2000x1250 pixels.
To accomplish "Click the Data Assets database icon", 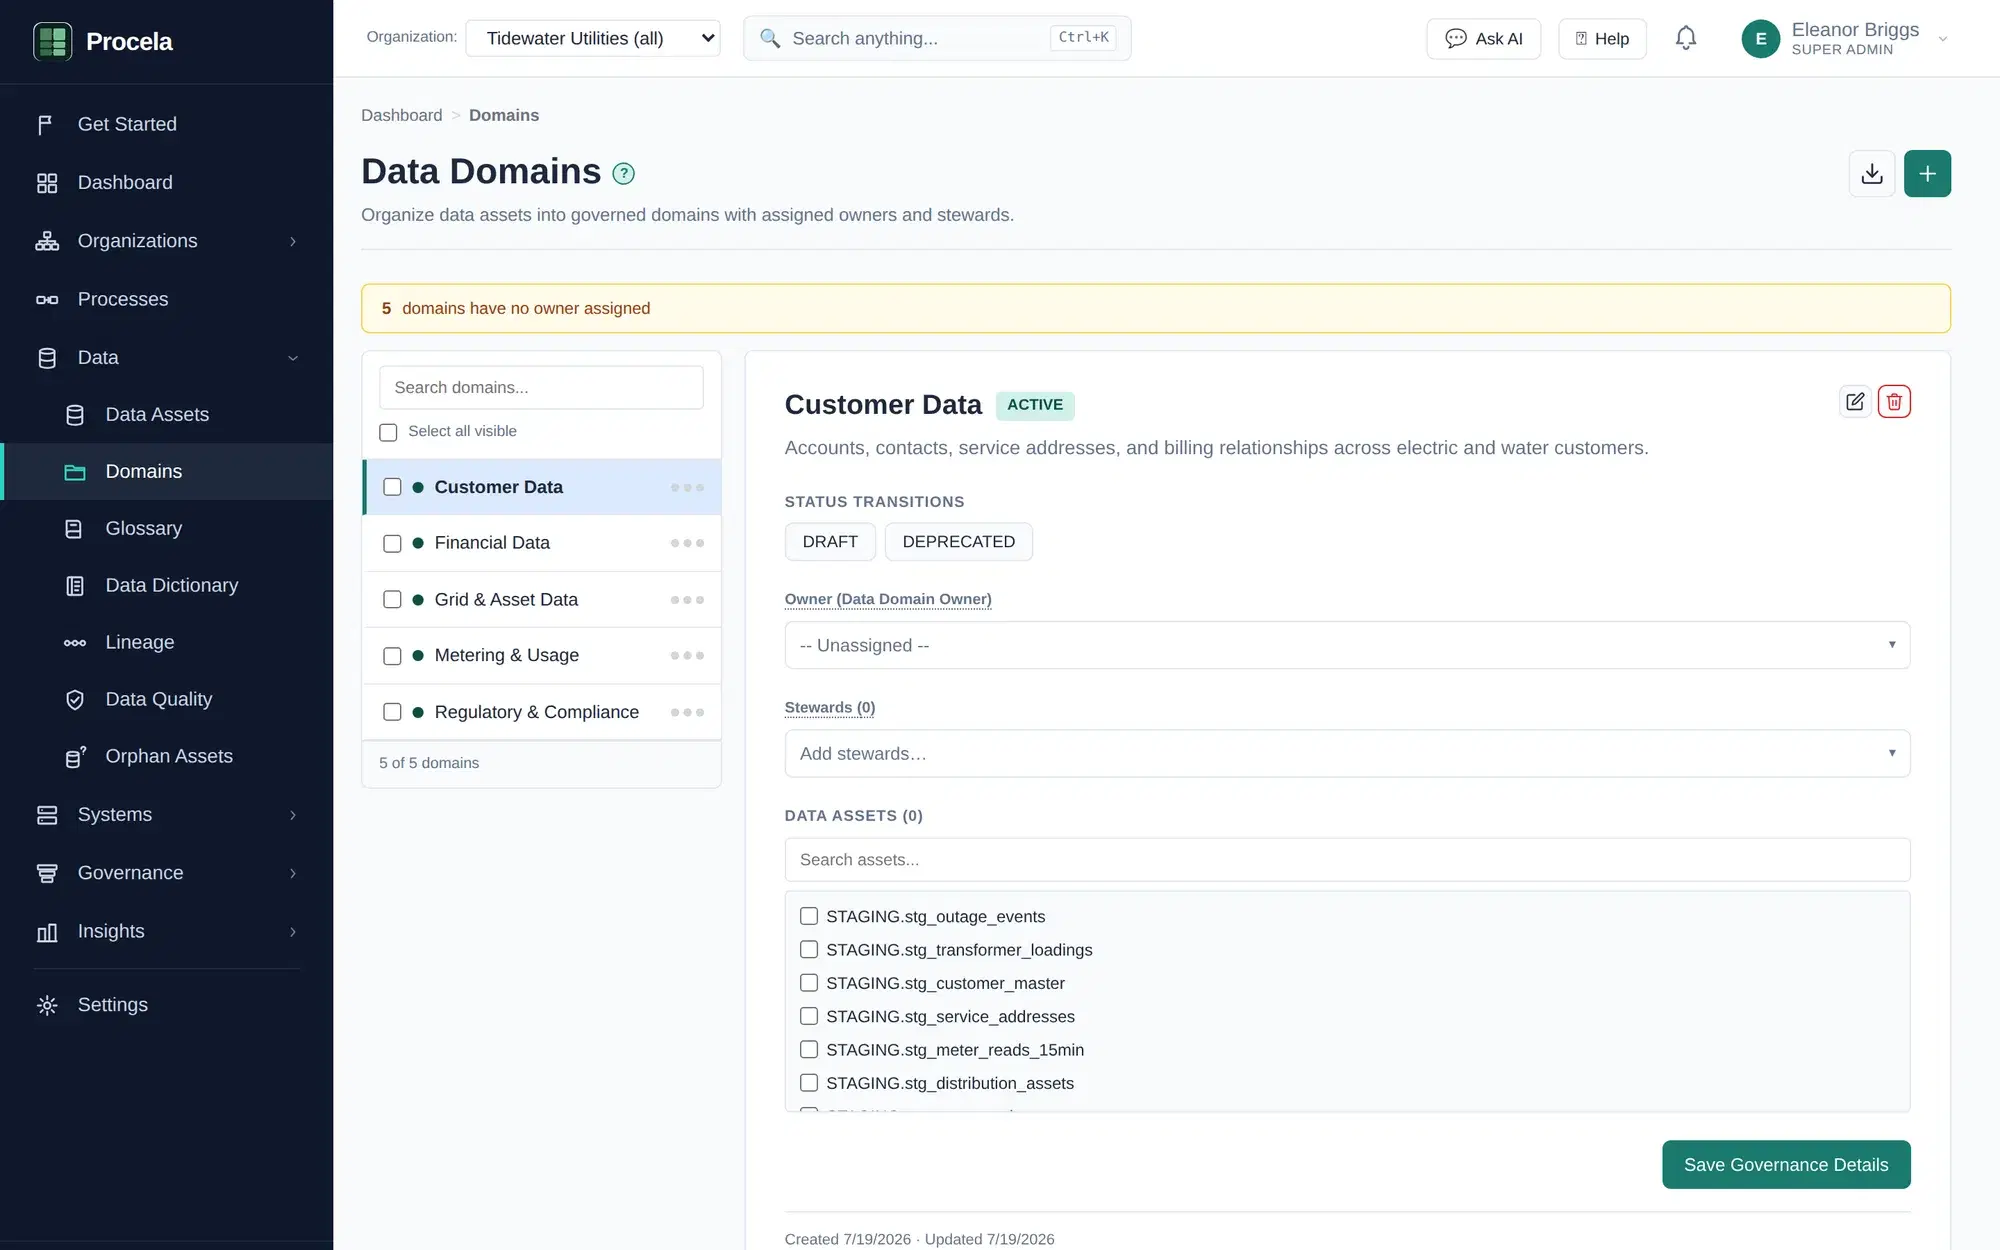I will (x=75, y=415).
